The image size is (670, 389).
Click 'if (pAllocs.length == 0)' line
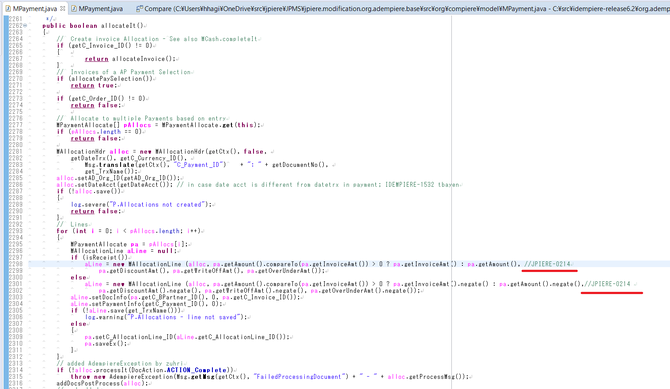tap(99, 132)
